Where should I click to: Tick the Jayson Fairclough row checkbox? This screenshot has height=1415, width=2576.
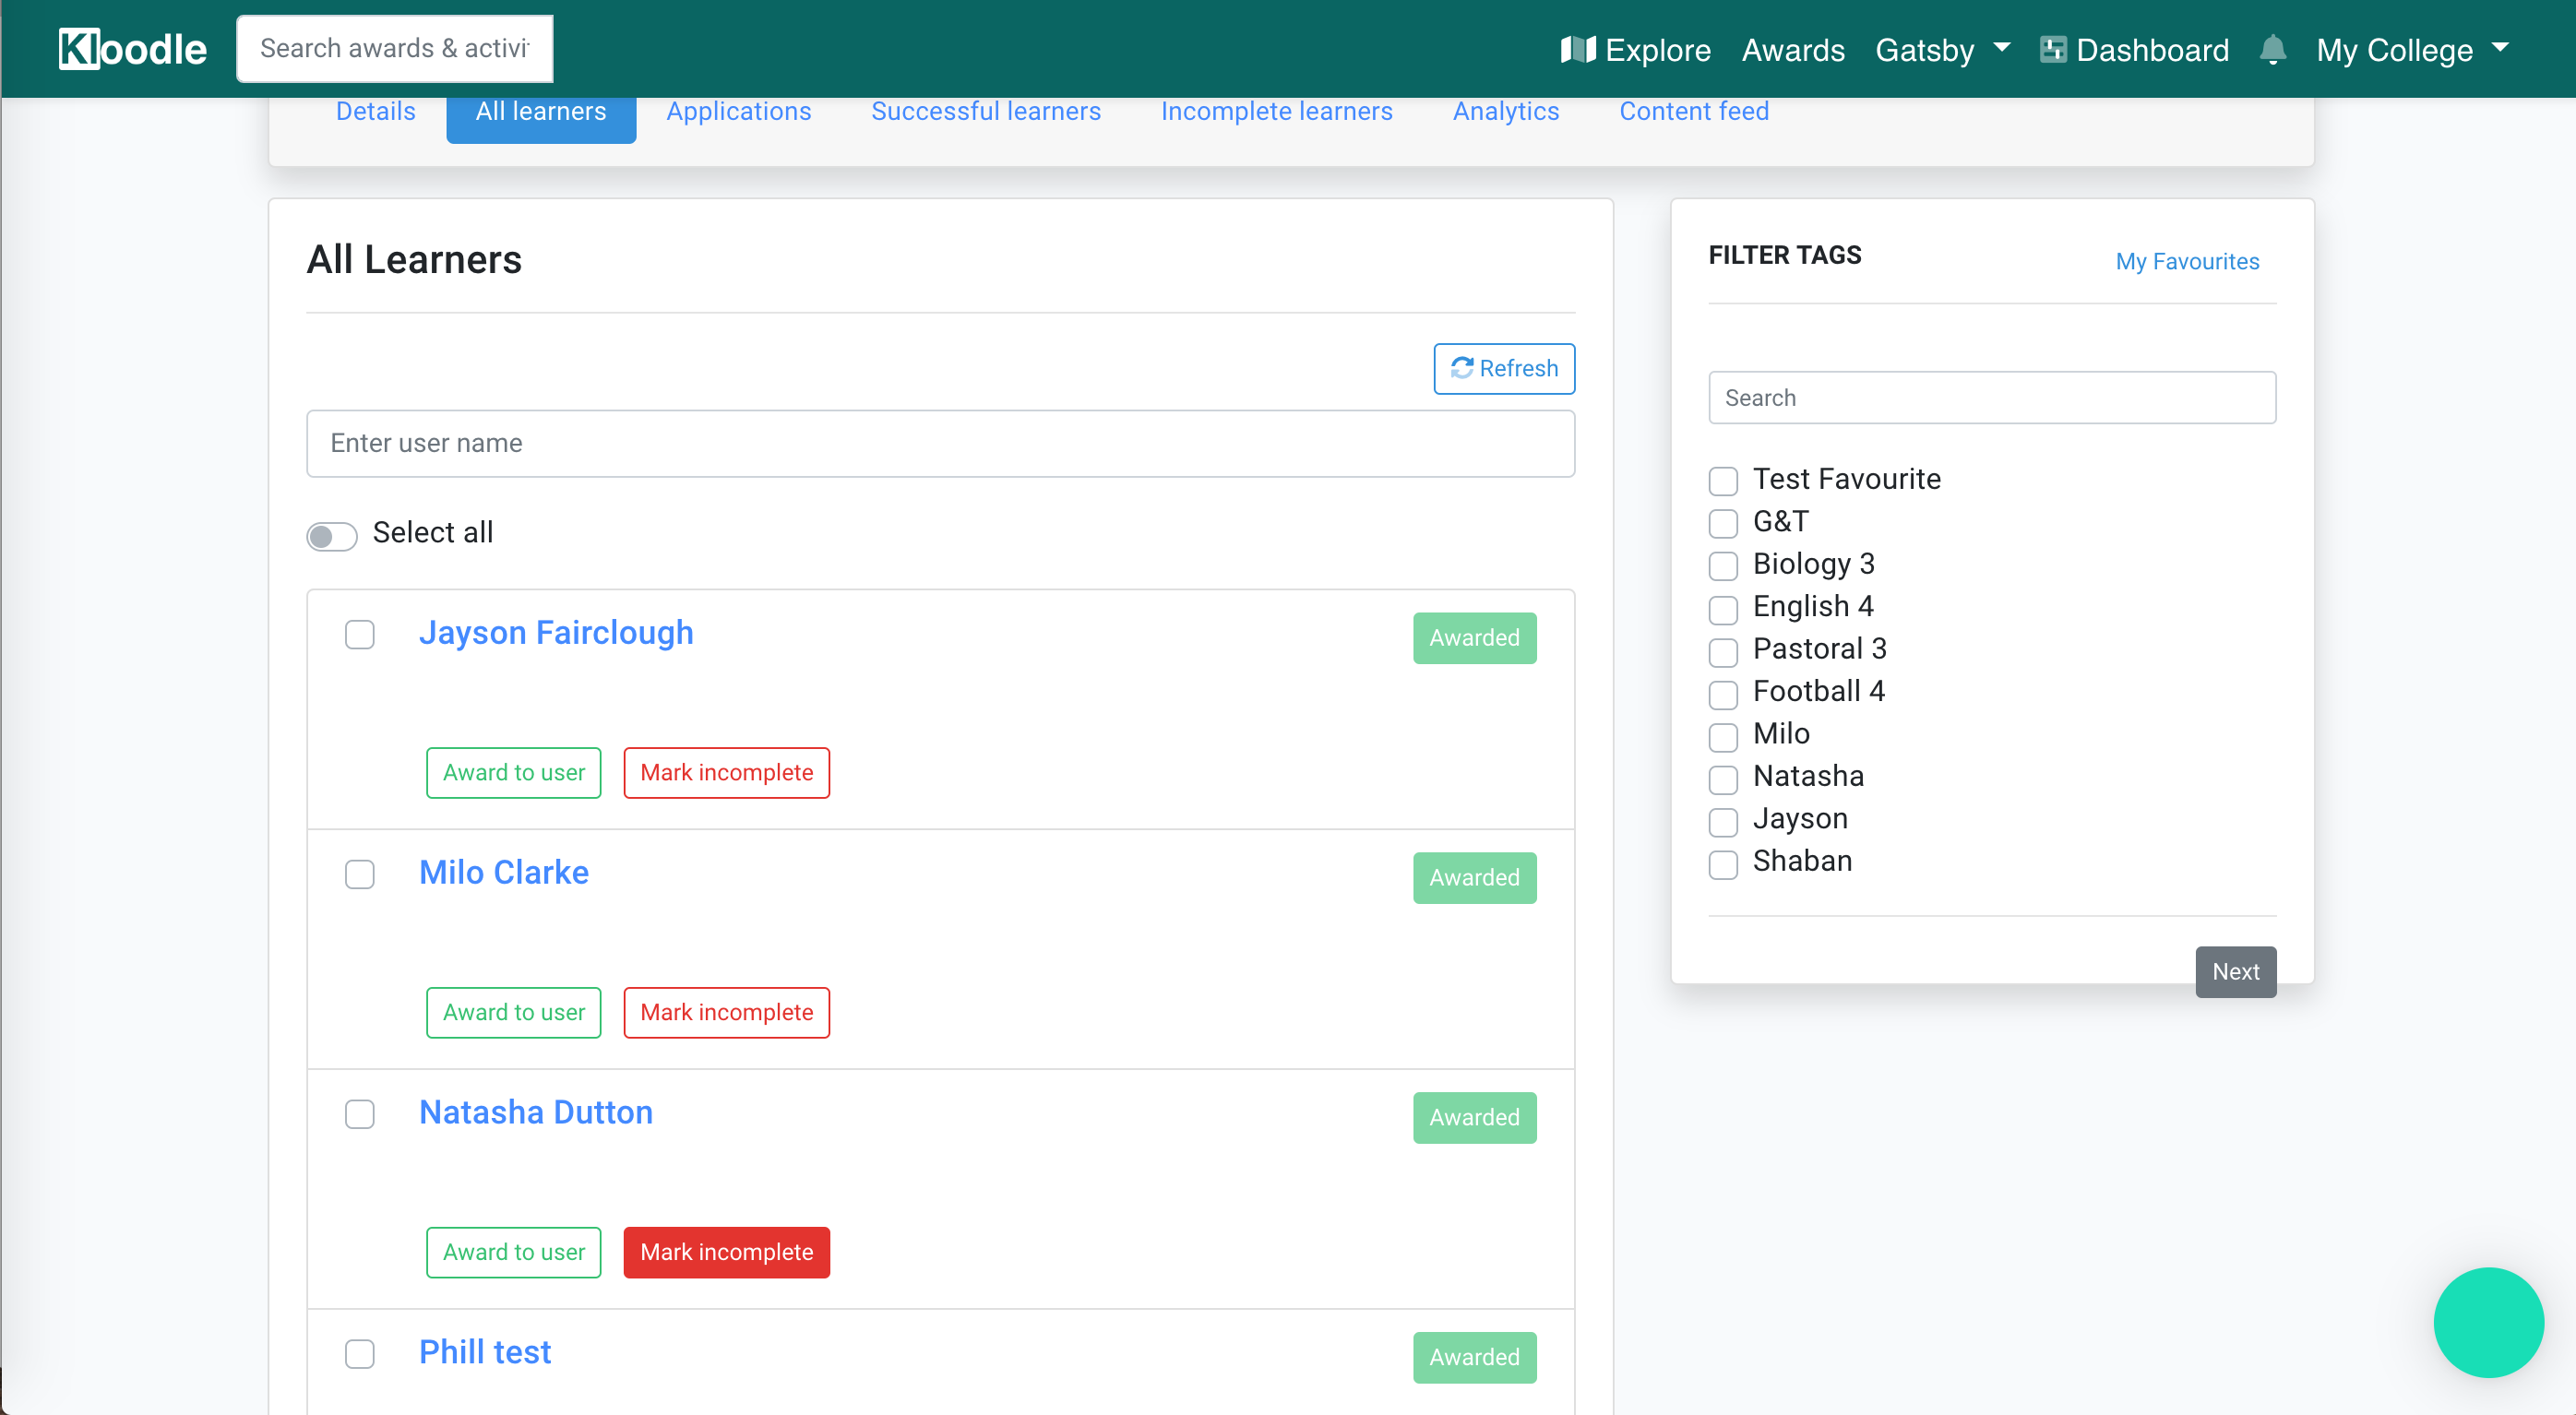360,634
